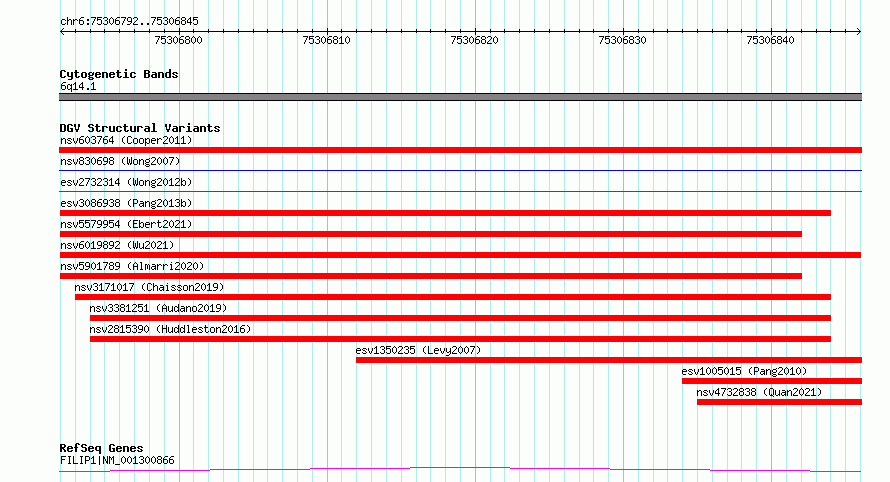Open the RefSeq Genes track title

tap(102, 448)
